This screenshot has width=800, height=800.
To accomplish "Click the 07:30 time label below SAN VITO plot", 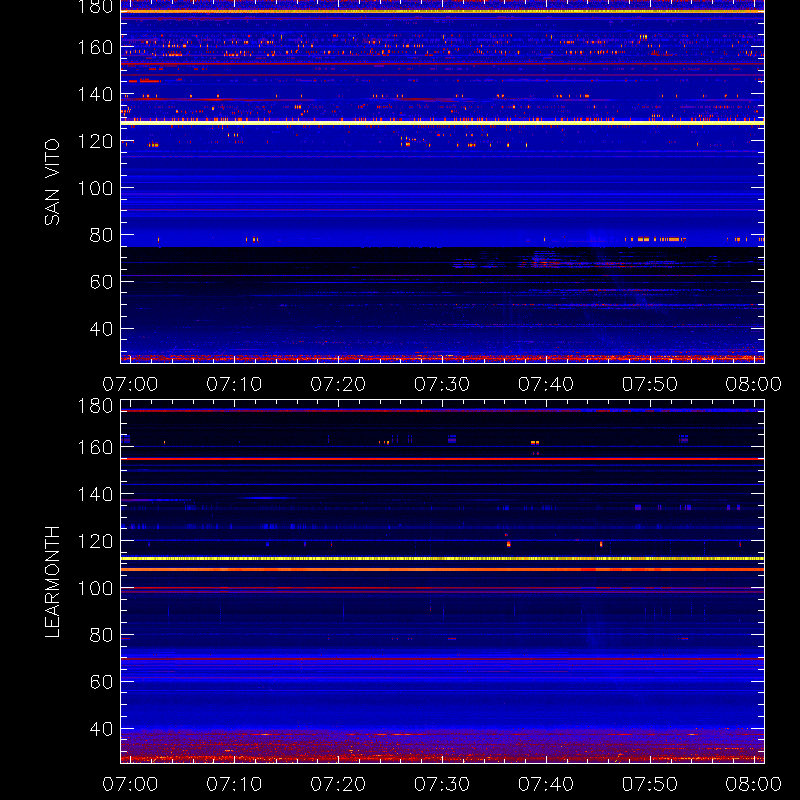I will 442,384.
